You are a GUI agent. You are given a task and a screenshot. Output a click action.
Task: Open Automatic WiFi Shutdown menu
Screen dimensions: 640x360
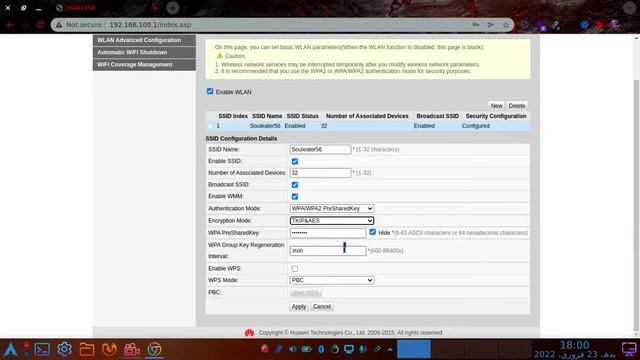pos(144,52)
